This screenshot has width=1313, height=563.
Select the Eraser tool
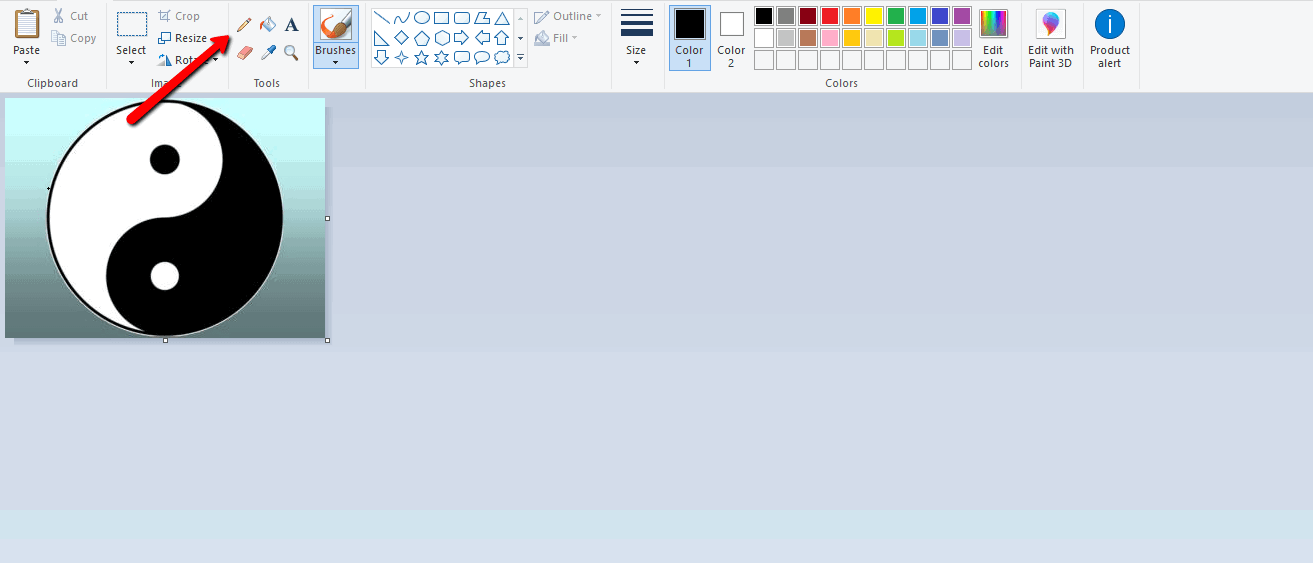[244, 52]
